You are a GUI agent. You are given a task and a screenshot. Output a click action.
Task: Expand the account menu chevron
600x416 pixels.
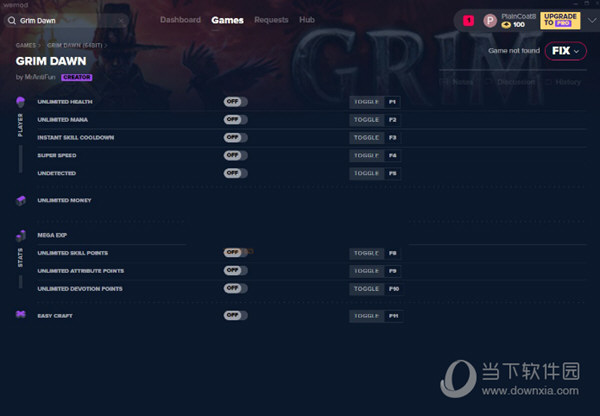click(x=592, y=21)
